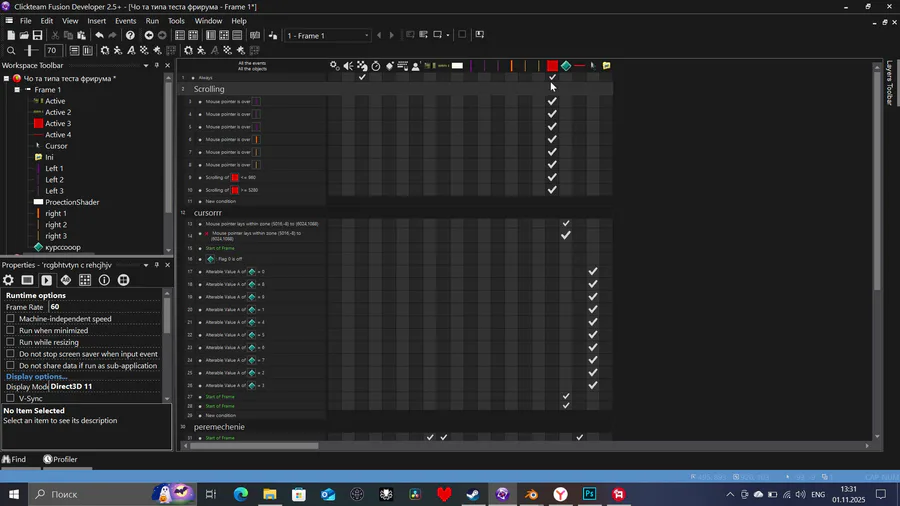Collapse the Frame 1 tree node
The width and height of the screenshot is (900, 506).
click(17, 89)
